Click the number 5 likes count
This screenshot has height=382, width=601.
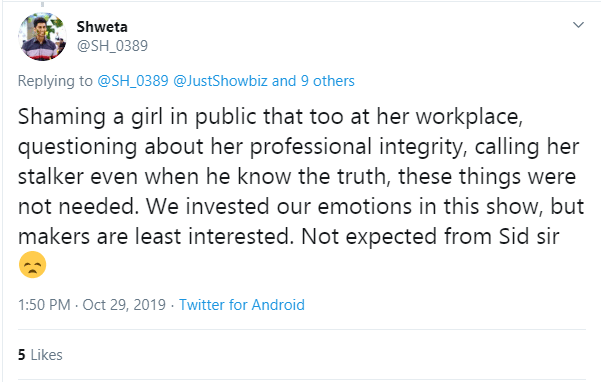click(22, 355)
